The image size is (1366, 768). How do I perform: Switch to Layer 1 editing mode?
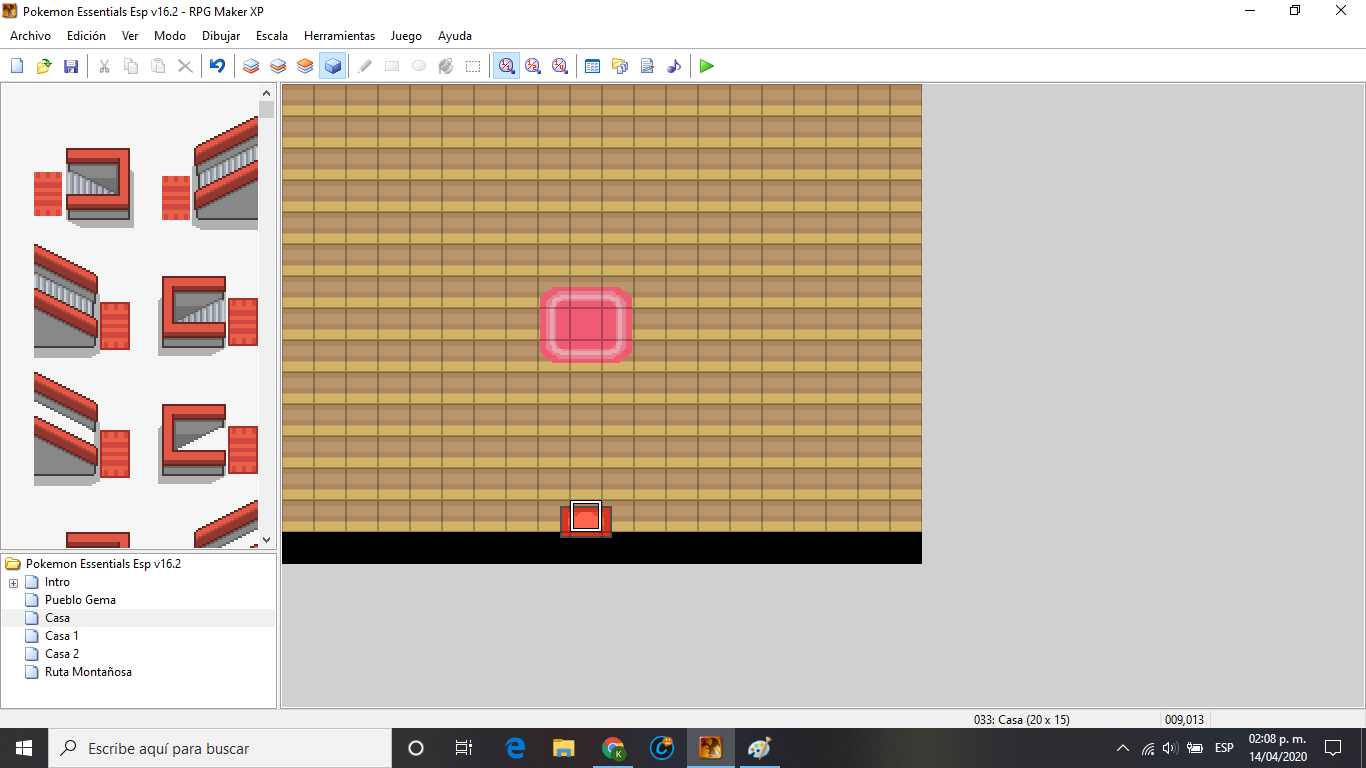coord(251,66)
